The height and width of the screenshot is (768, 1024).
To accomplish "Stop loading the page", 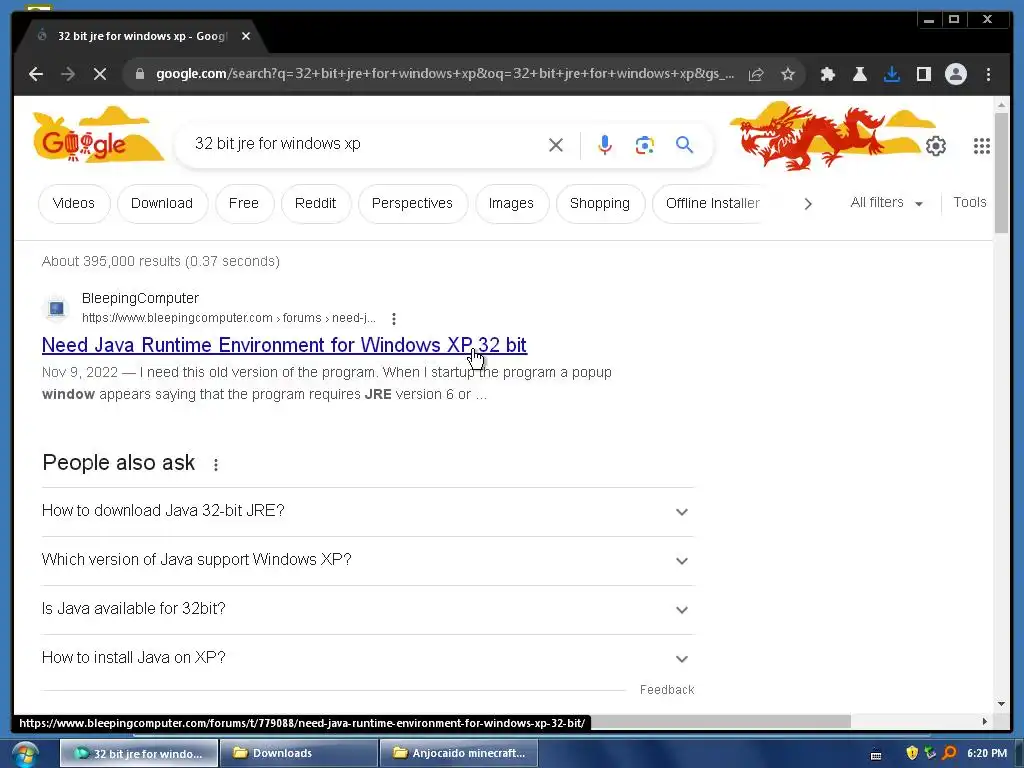I will (100, 74).
